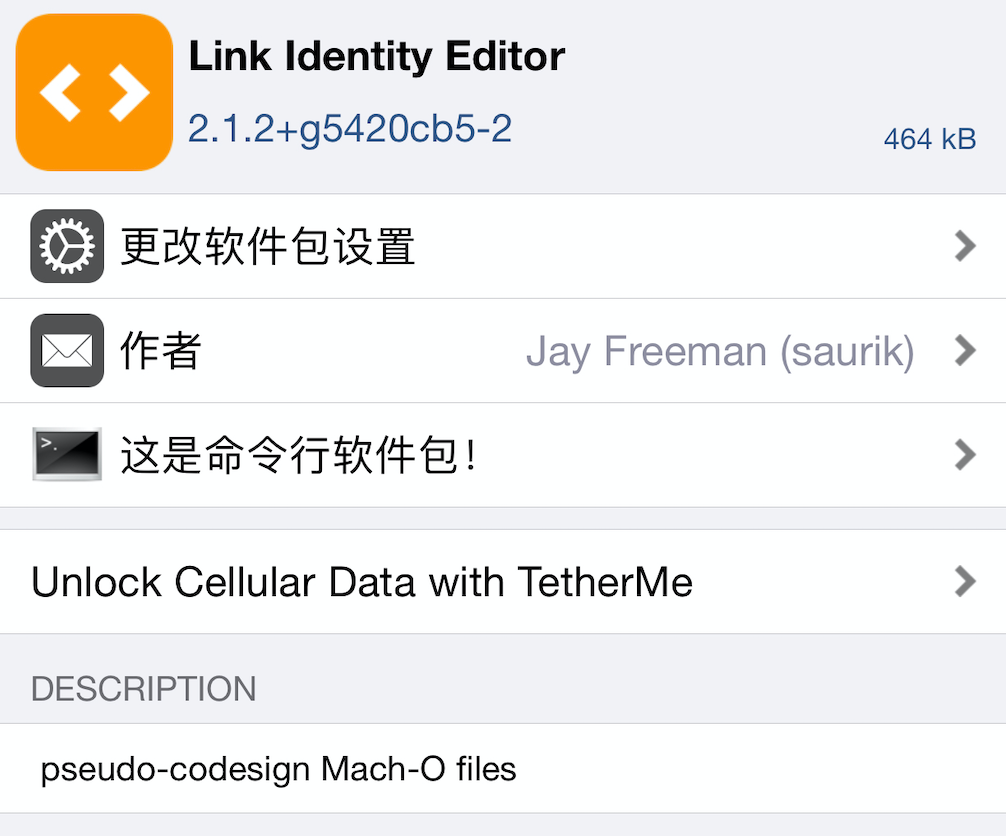
Task: Tap the gear icon for package settings
Action: [x=67, y=246]
